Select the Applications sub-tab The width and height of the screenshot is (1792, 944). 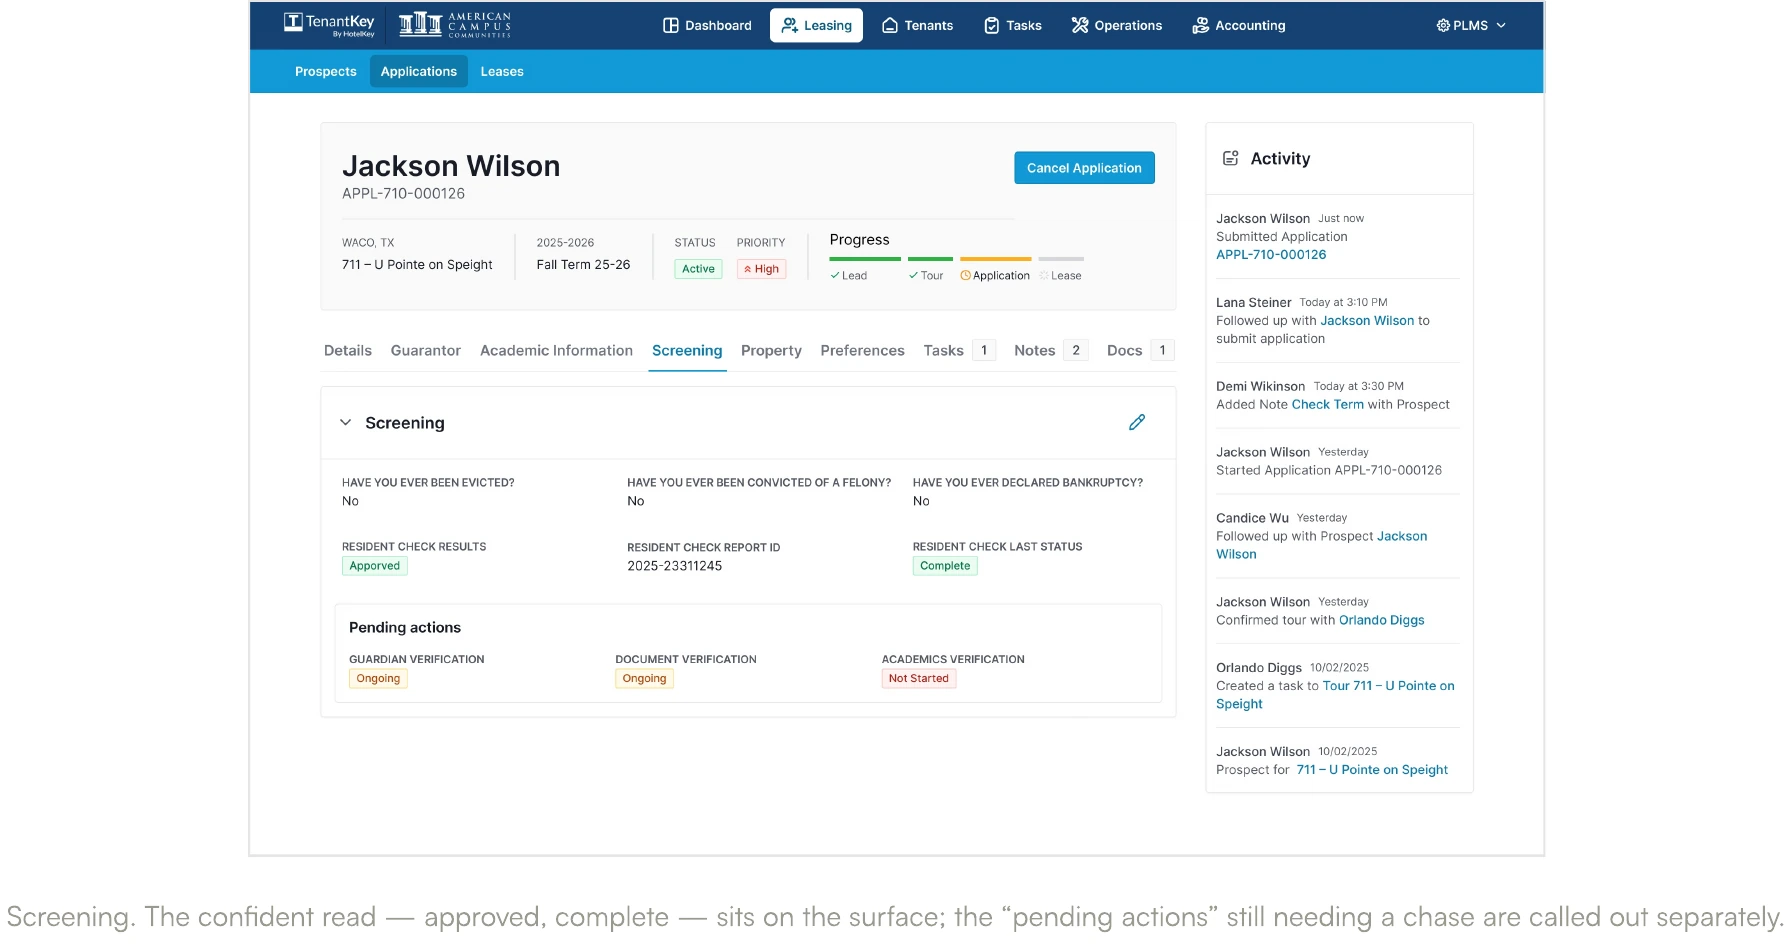419,71
